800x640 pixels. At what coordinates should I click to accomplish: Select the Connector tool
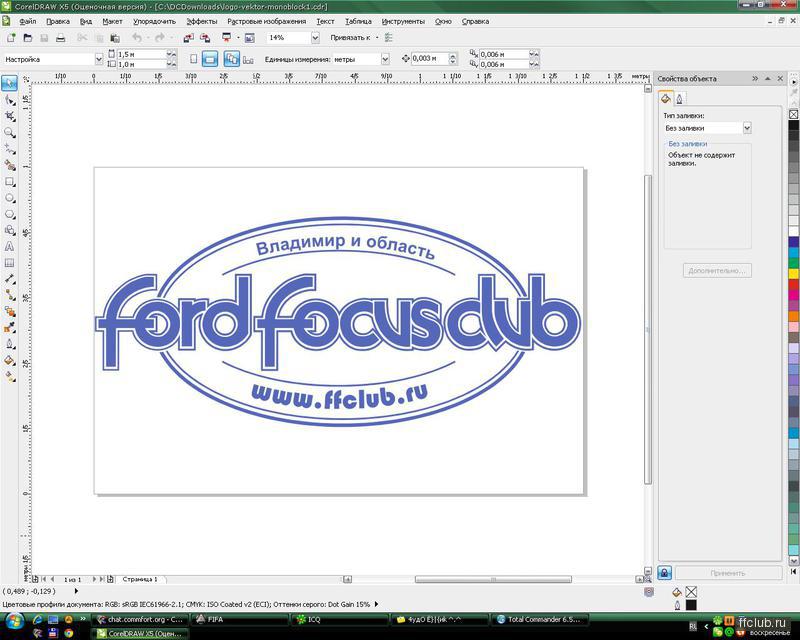click(9, 295)
